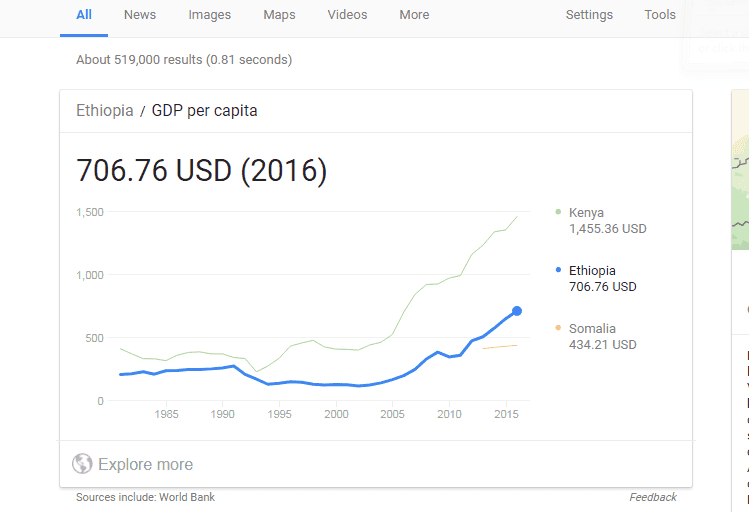Click the Explore more link
This screenshot has height=512, width=749.
(x=145, y=464)
